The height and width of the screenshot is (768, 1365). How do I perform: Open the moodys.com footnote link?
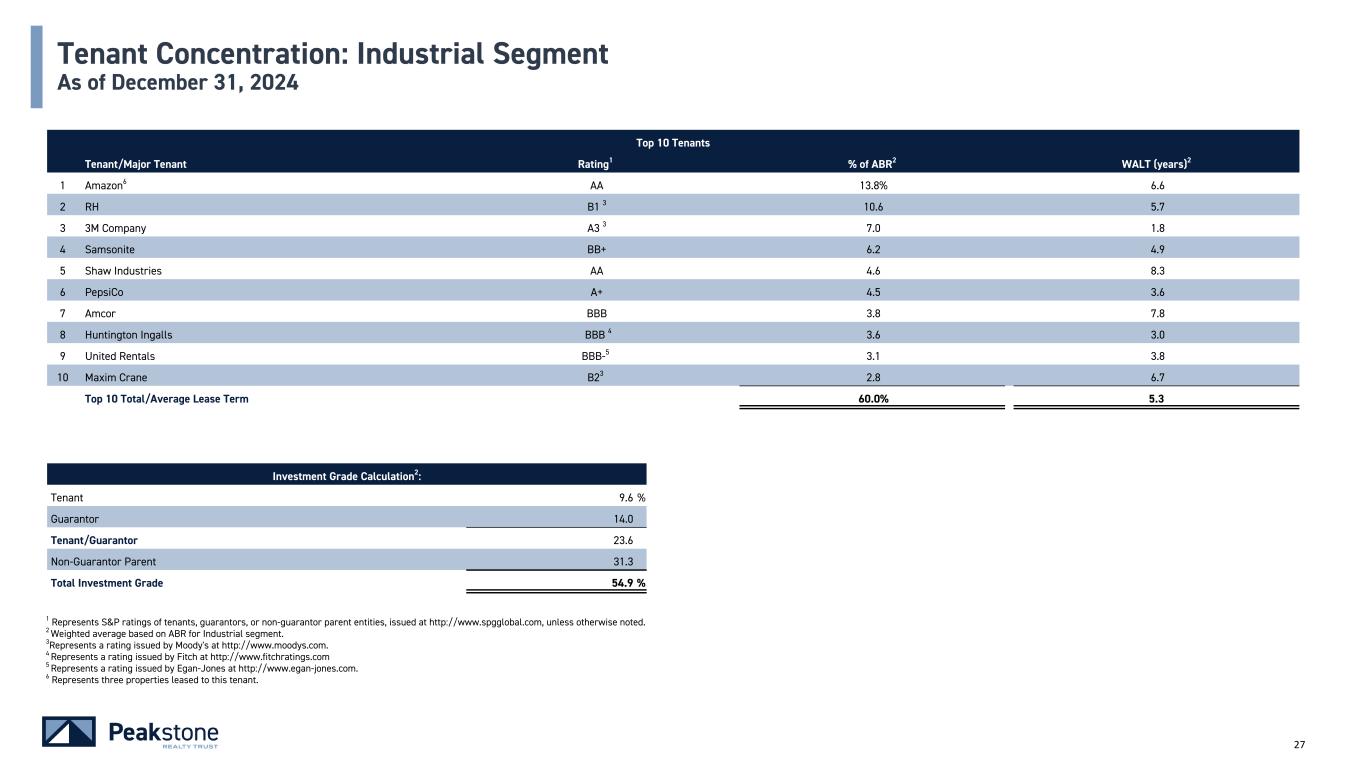click(x=285, y=646)
